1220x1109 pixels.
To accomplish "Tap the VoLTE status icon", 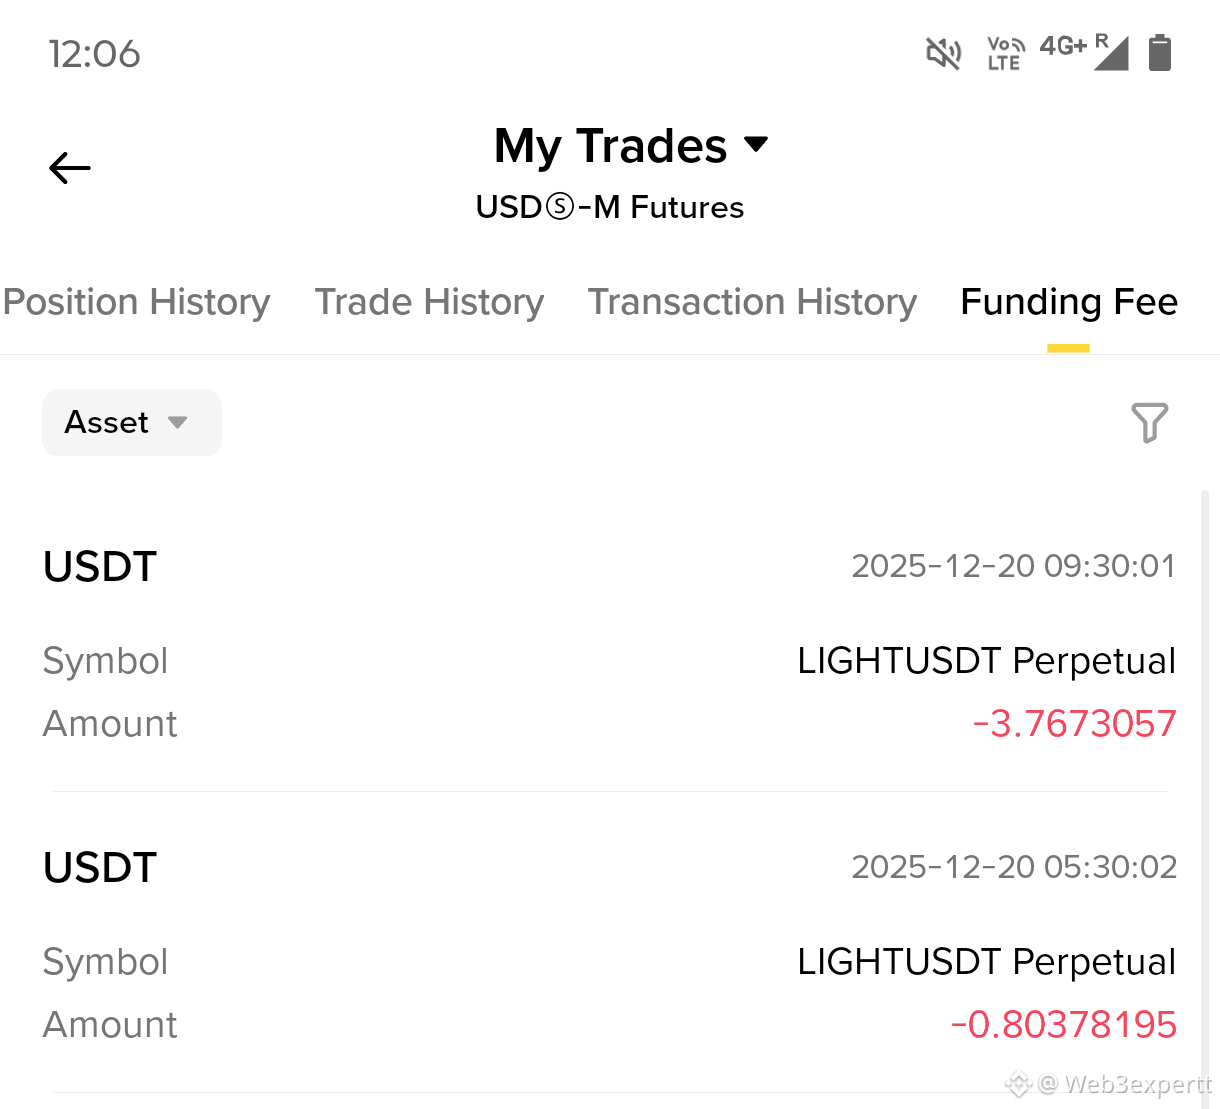I will pos(1006,53).
